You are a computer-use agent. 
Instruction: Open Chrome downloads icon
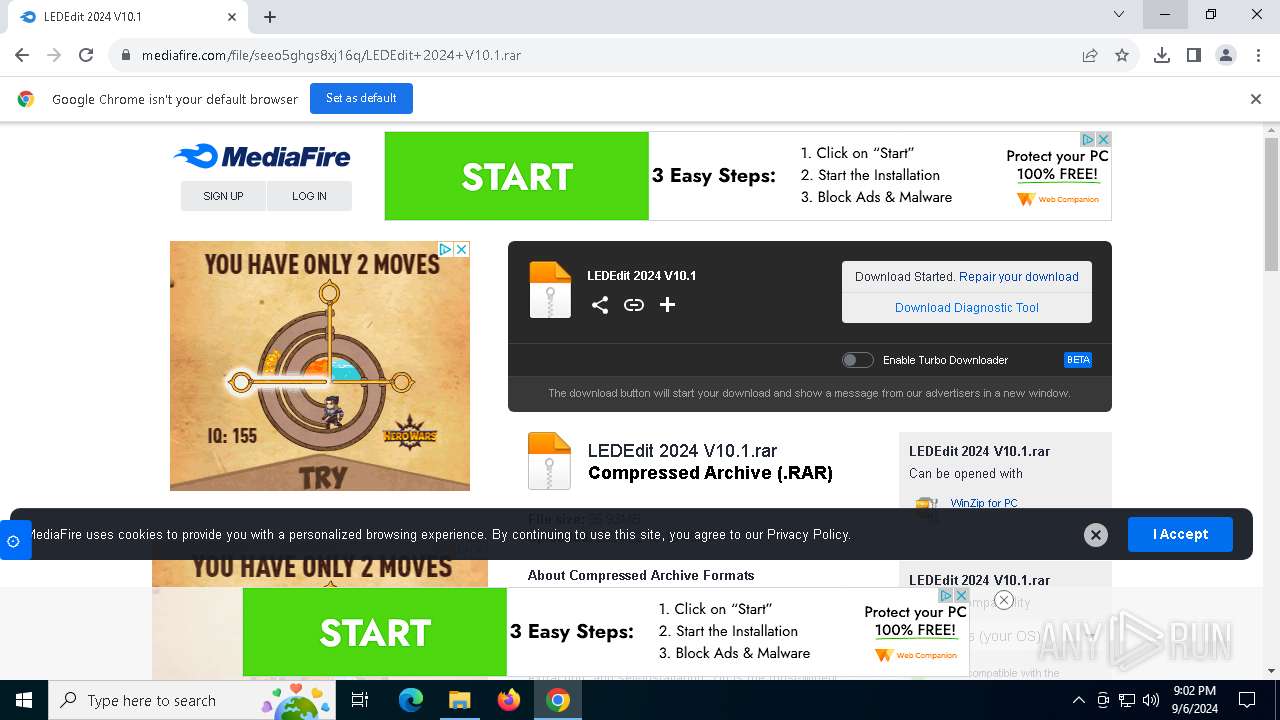pos(1162,55)
